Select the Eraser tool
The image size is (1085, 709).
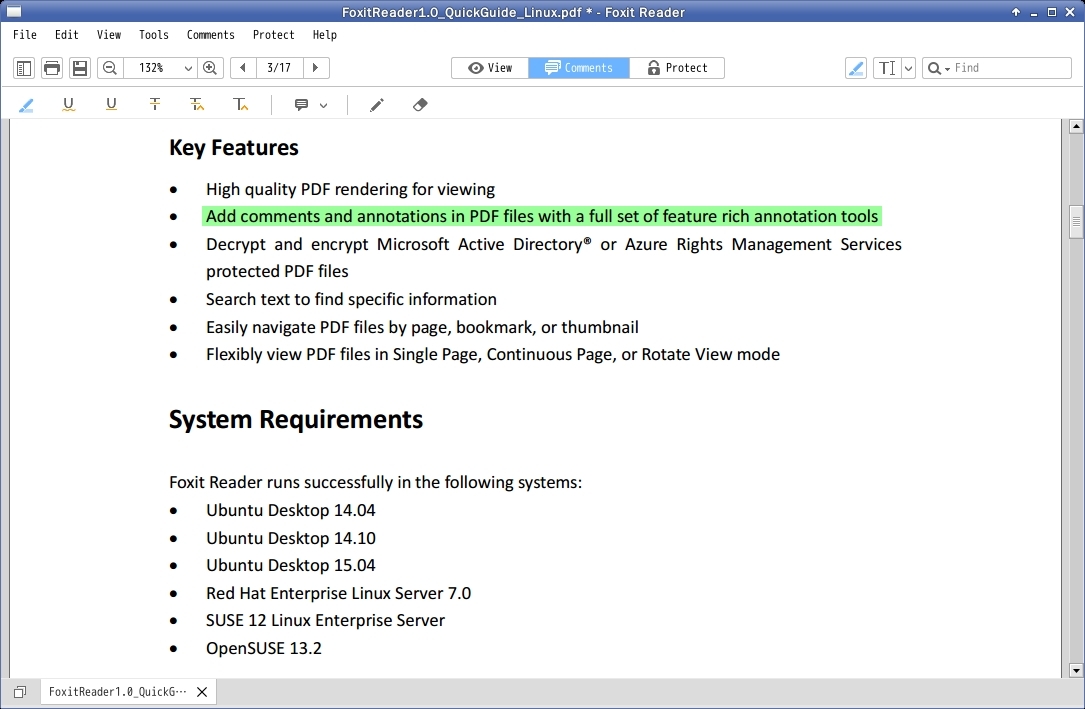420,105
